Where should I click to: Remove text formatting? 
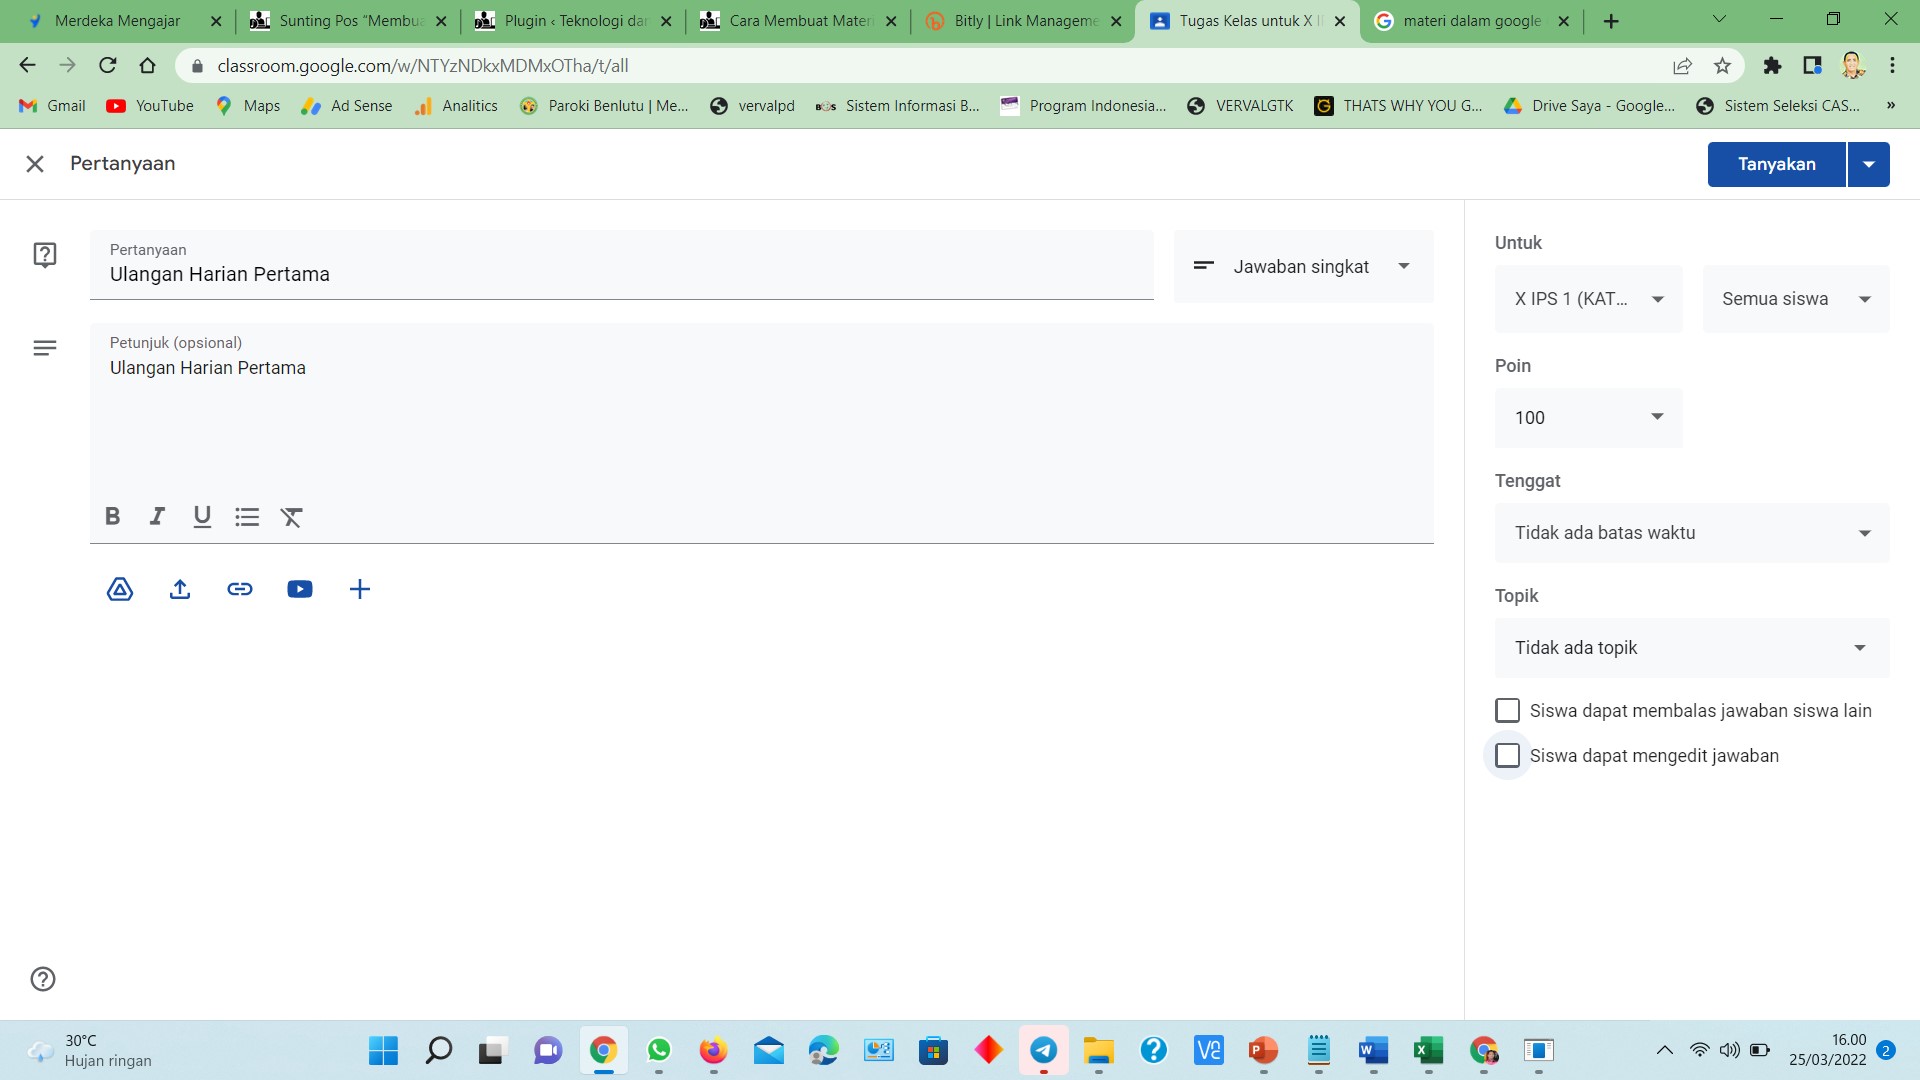click(x=291, y=516)
